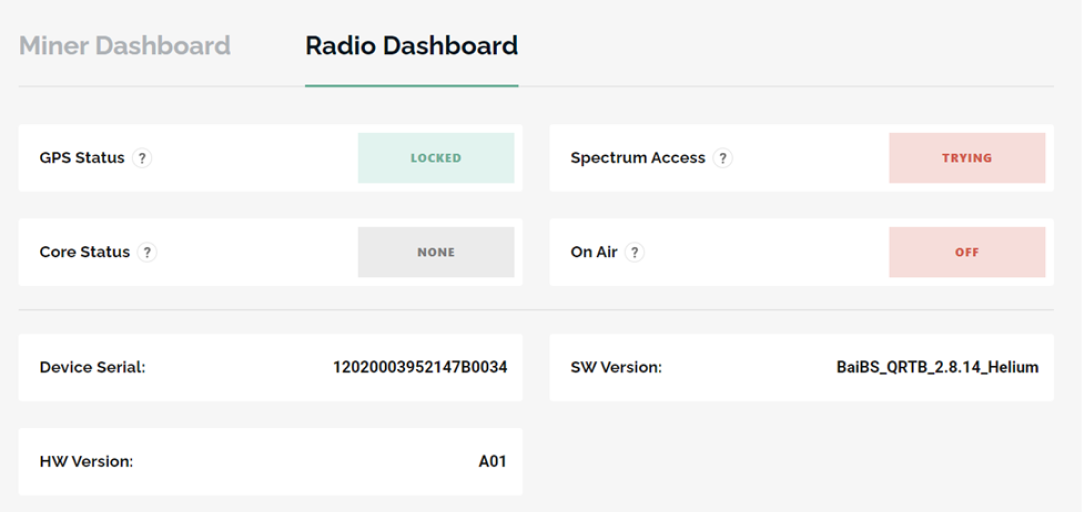Select the device serial number 12020003952147B0034
Screen dimensions: 1082x512
click(x=420, y=367)
